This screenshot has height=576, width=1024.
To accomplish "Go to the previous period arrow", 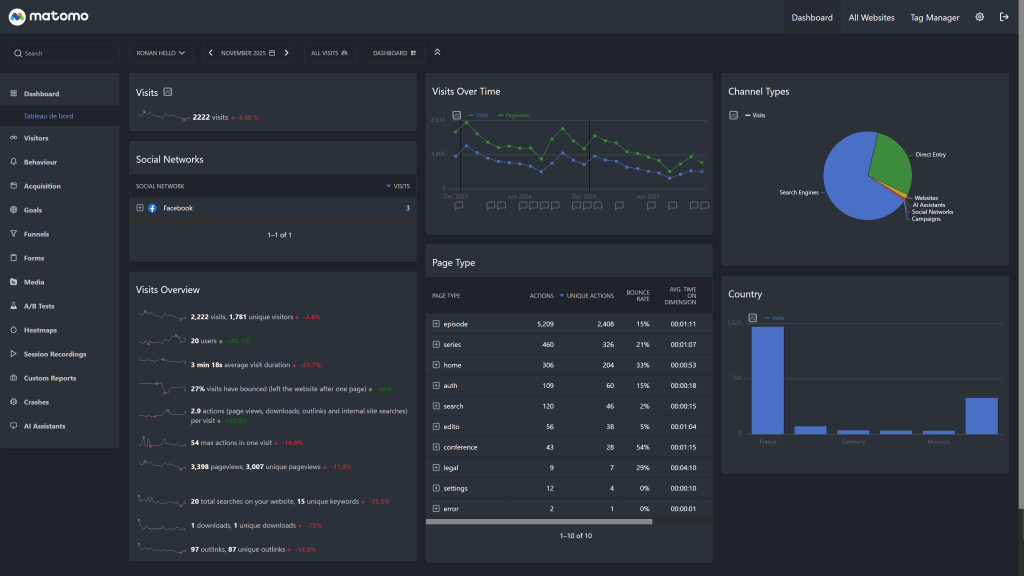I will [211, 53].
